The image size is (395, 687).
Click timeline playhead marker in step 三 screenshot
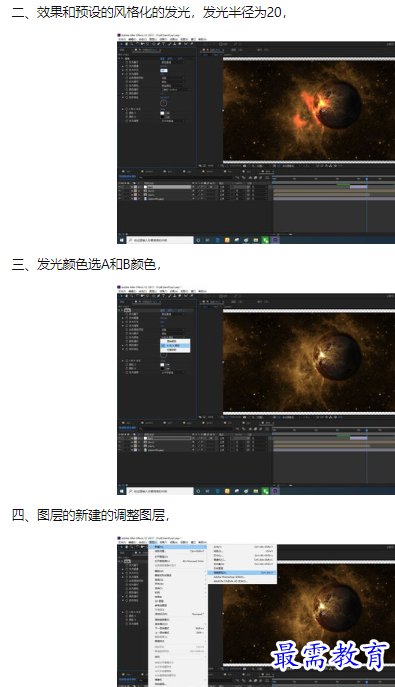367,431
